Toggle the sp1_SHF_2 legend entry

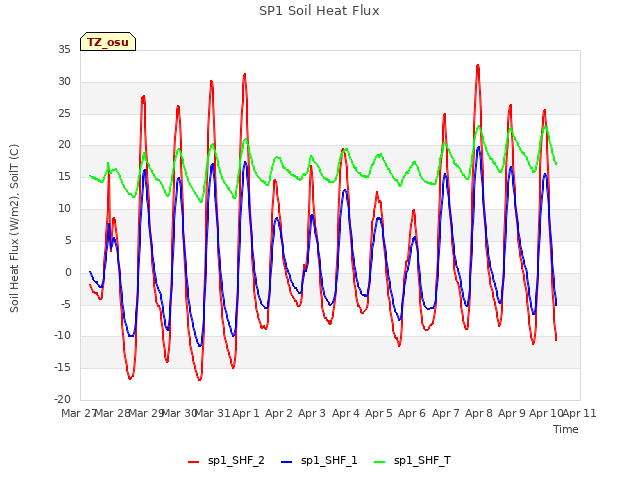click(226, 461)
